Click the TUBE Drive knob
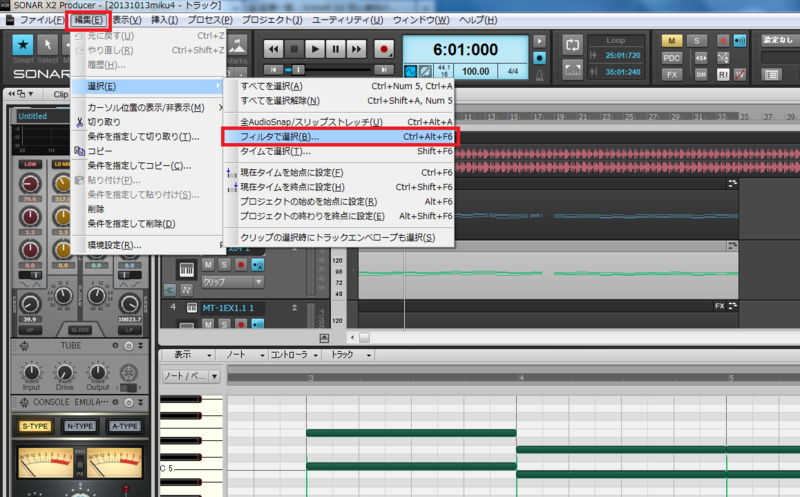Screen dimensions: 800x497 click(65, 372)
